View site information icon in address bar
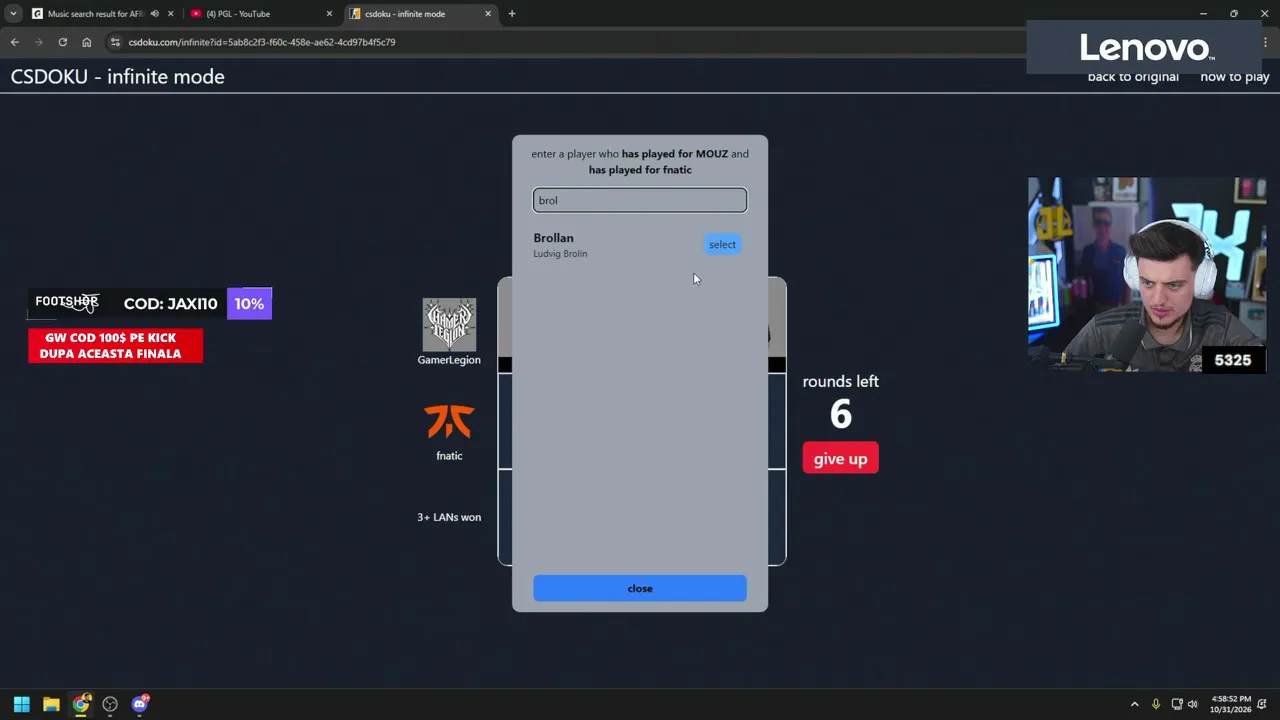 pyautogui.click(x=116, y=42)
